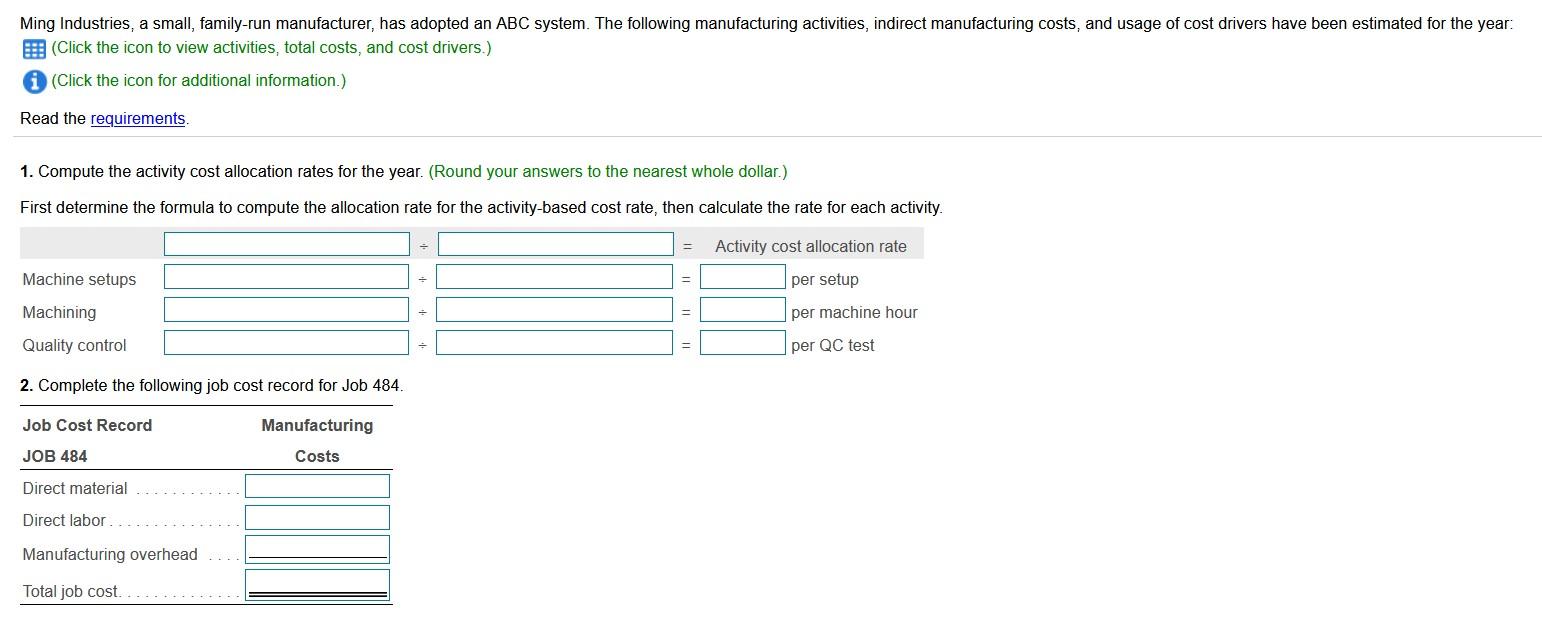Click the text to view activities, total costs, and cost drivers
This screenshot has height=628, width=1542.
(x=270, y=47)
